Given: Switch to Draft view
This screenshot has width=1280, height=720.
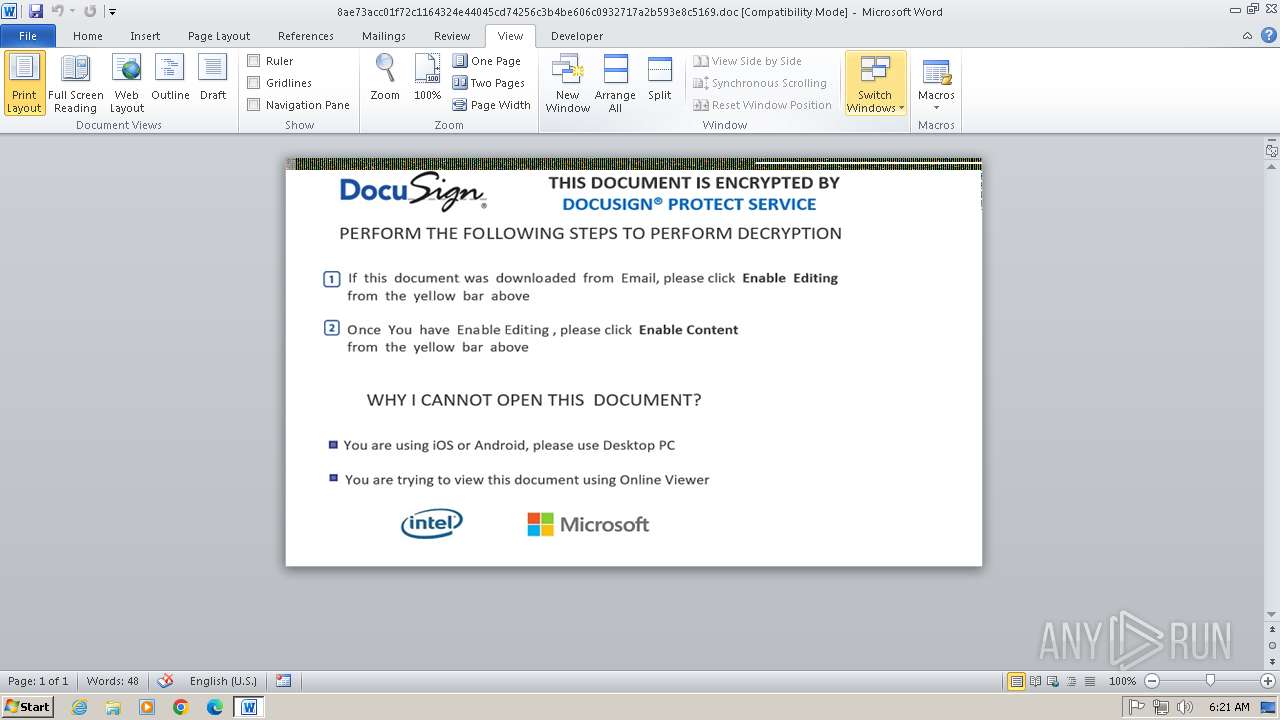Looking at the screenshot, I should pos(213,78).
